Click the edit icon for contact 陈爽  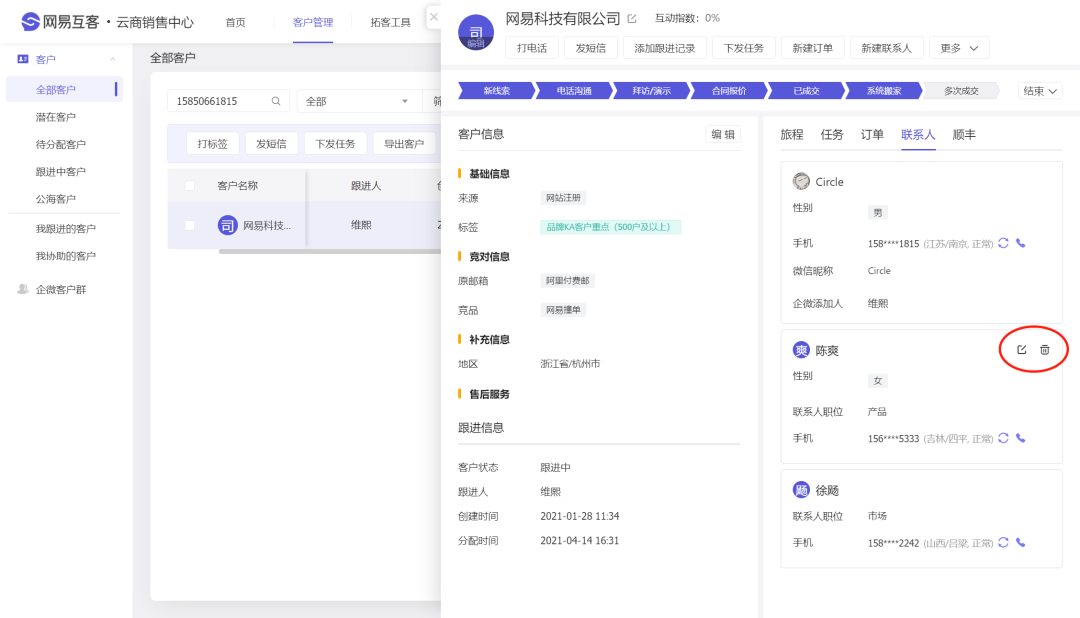click(1021, 350)
